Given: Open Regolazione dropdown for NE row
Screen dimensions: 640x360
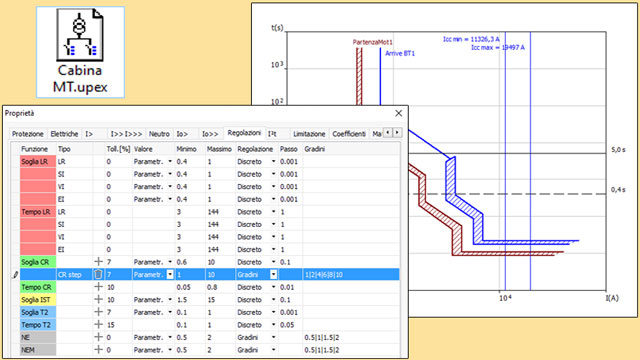Looking at the screenshot, I should click(x=273, y=338).
